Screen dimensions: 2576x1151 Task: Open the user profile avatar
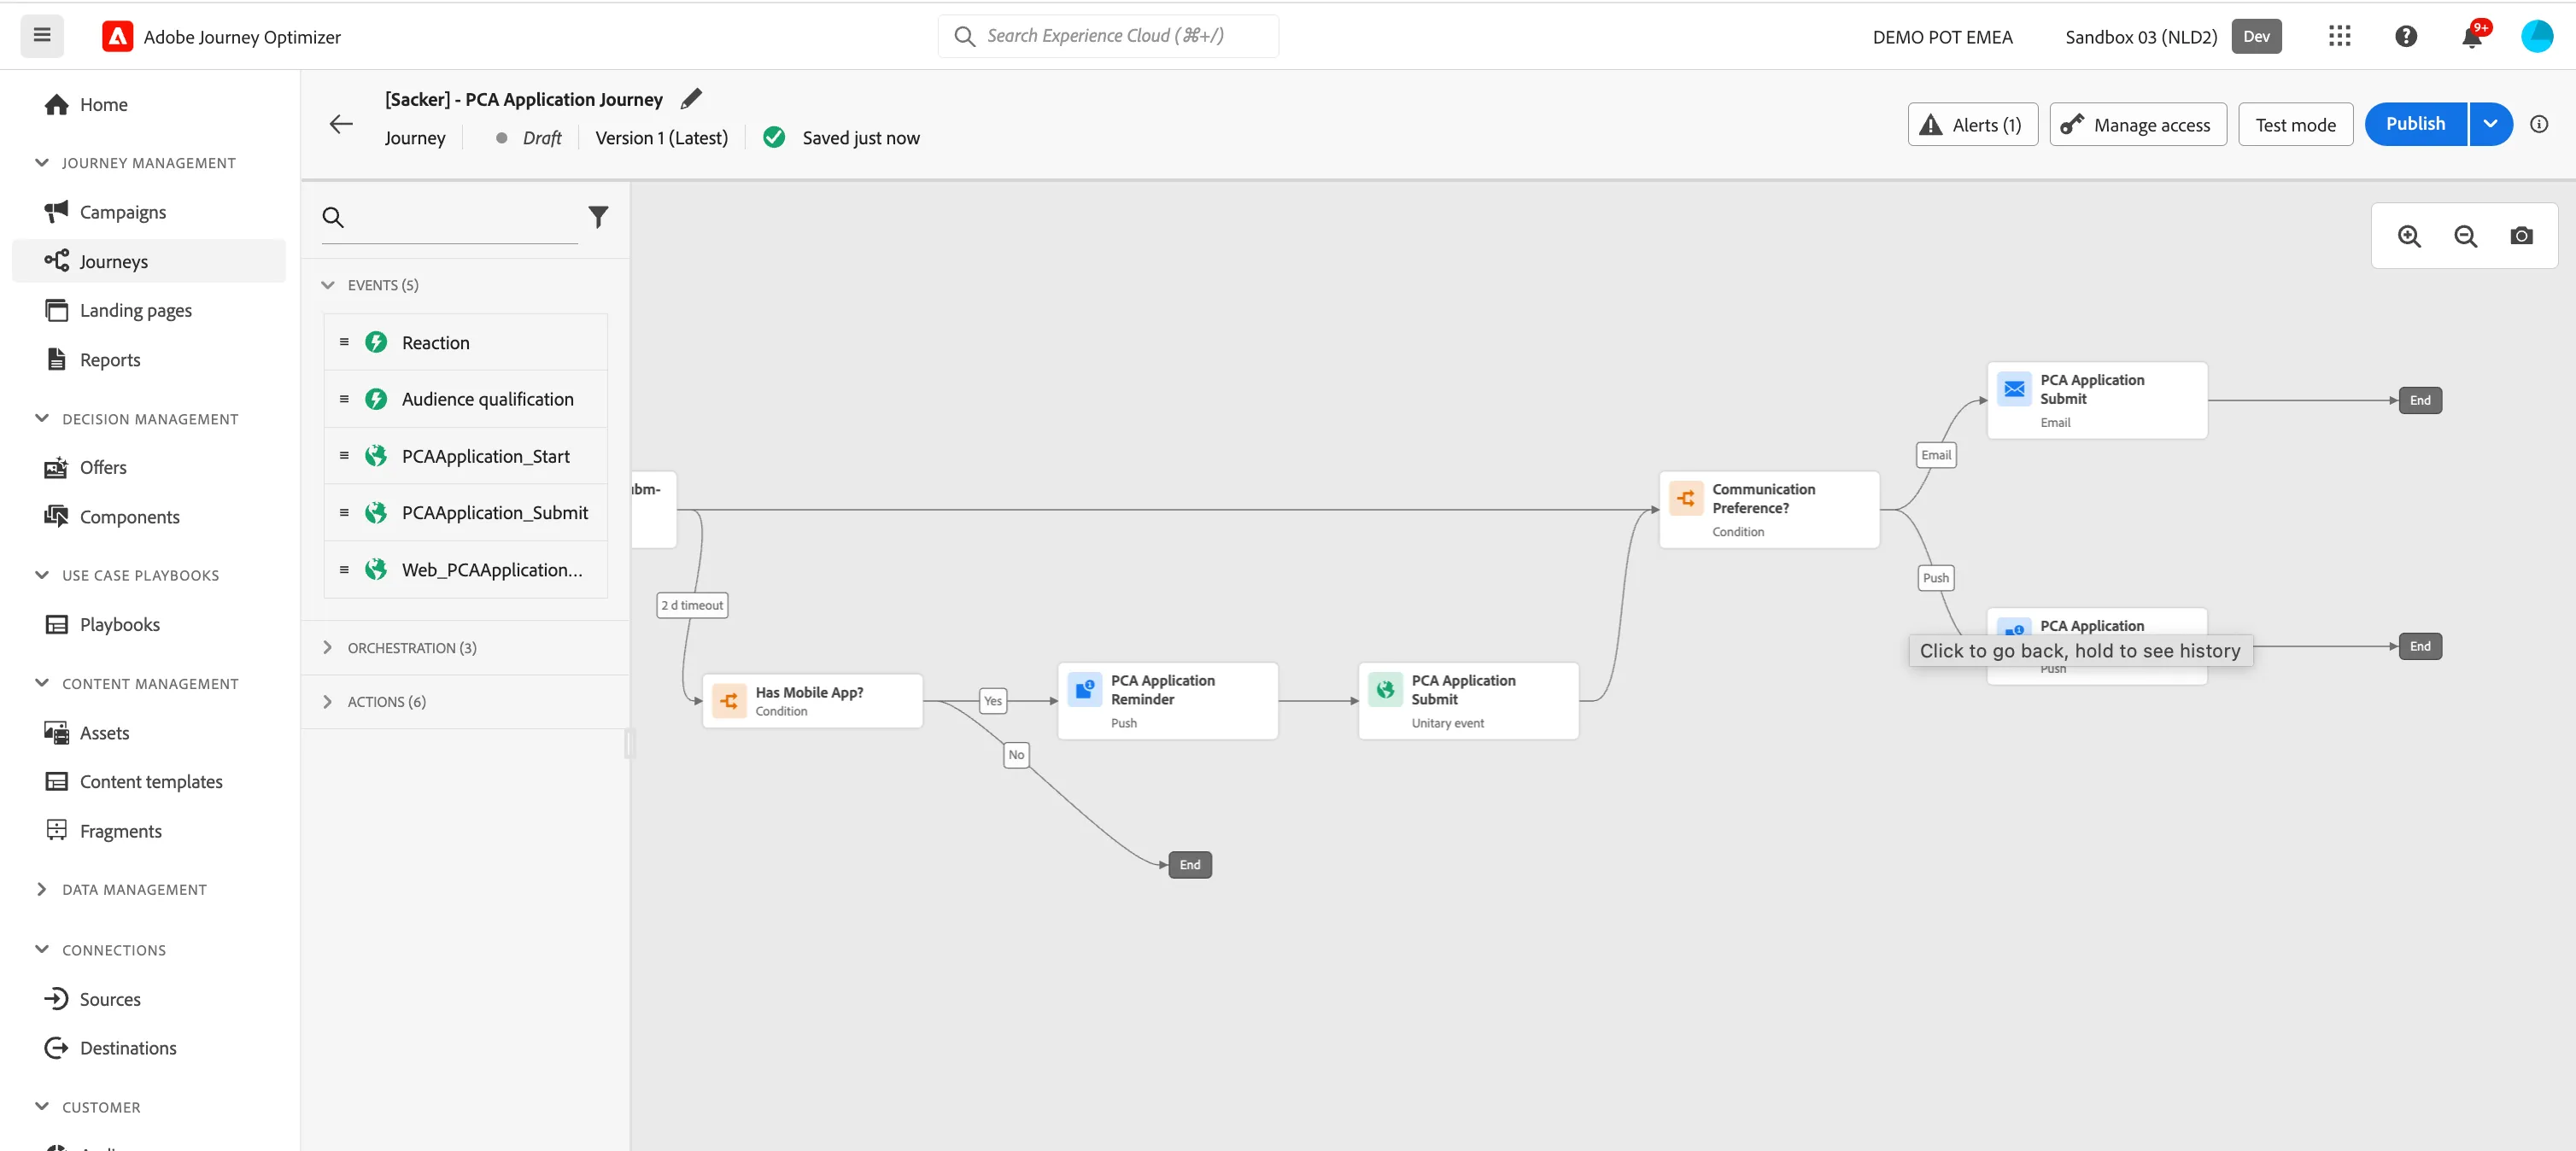[x=2537, y=36]
